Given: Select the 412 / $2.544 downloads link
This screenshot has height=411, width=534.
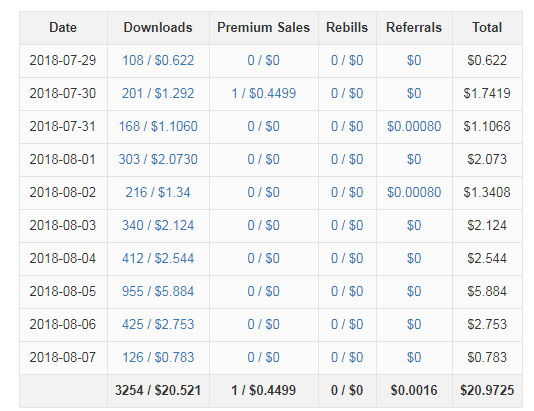Looking at the screenshot, I should coord(158,258).
